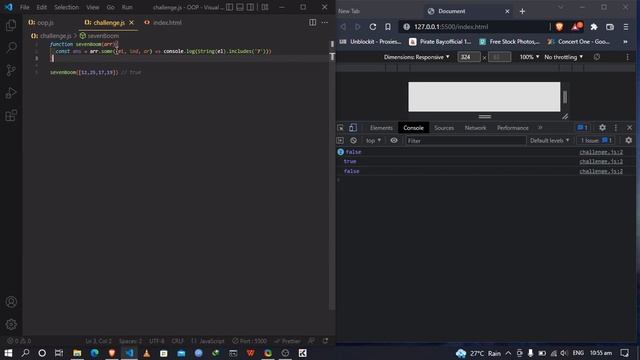Click the VS Code taskbar icon
The width and height of the screenshot is (640, 360).
tap(129, 353)
